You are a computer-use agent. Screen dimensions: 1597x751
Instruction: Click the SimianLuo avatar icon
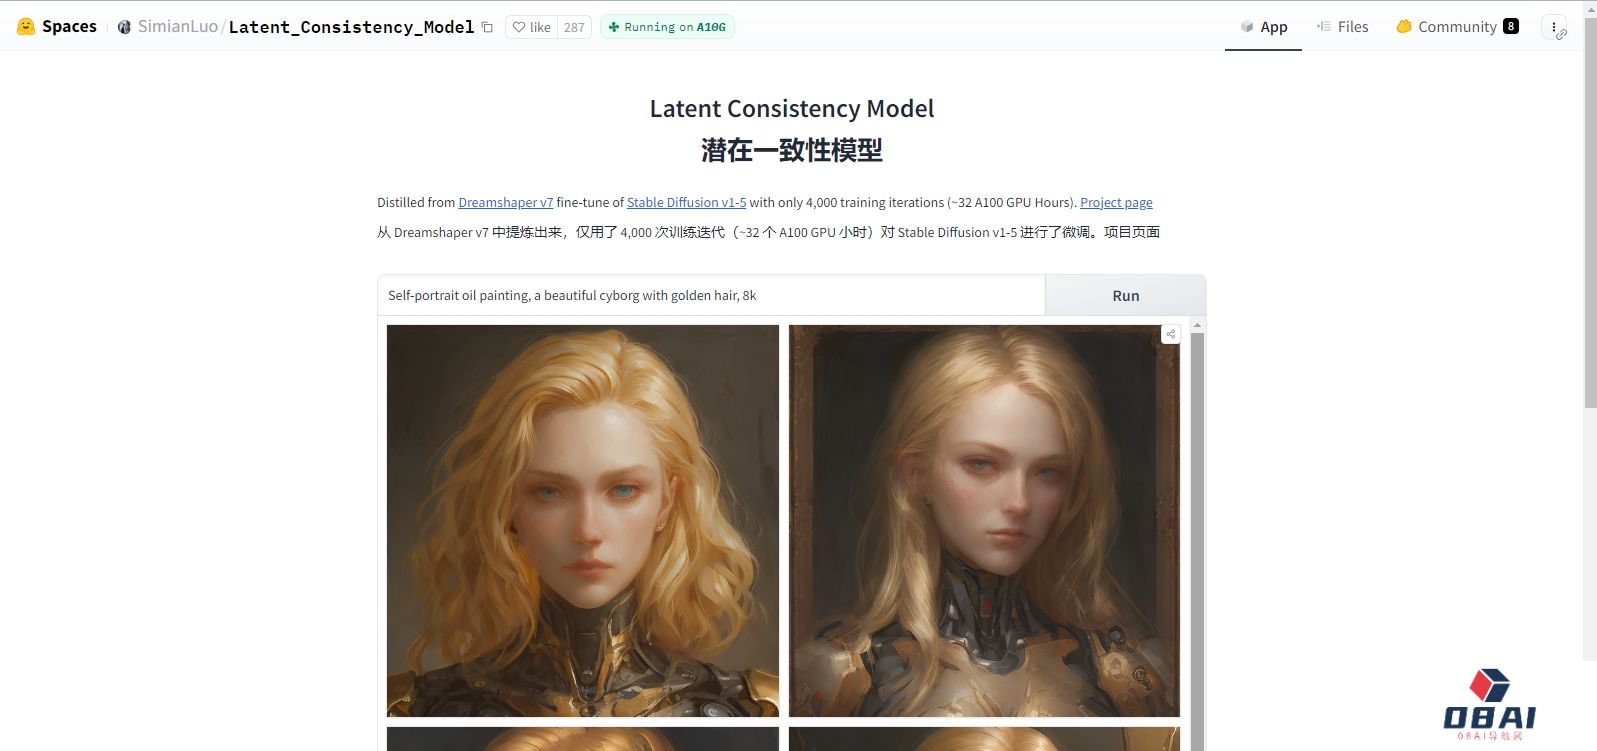(x=124, y=27)
